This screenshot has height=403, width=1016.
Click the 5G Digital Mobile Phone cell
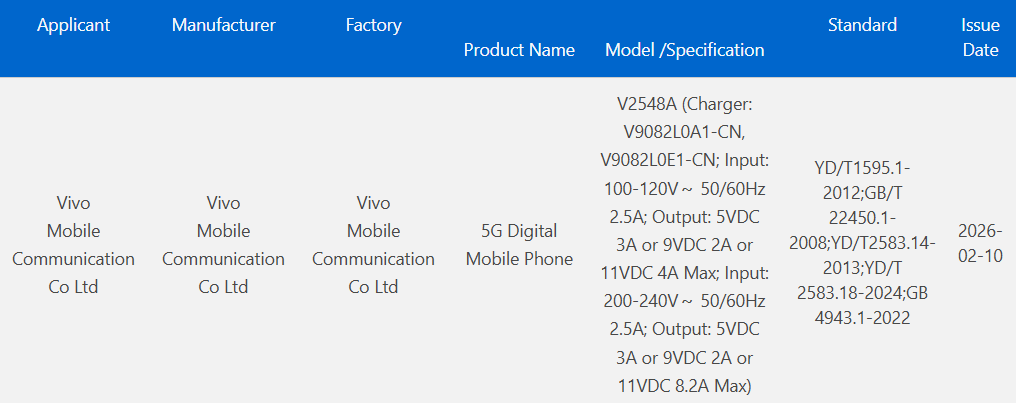pos(519,245)
